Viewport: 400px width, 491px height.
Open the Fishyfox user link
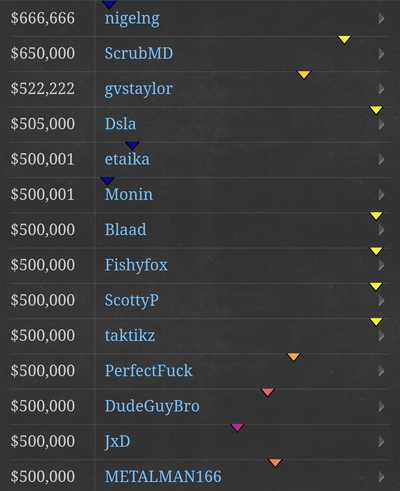coord(136,265)
